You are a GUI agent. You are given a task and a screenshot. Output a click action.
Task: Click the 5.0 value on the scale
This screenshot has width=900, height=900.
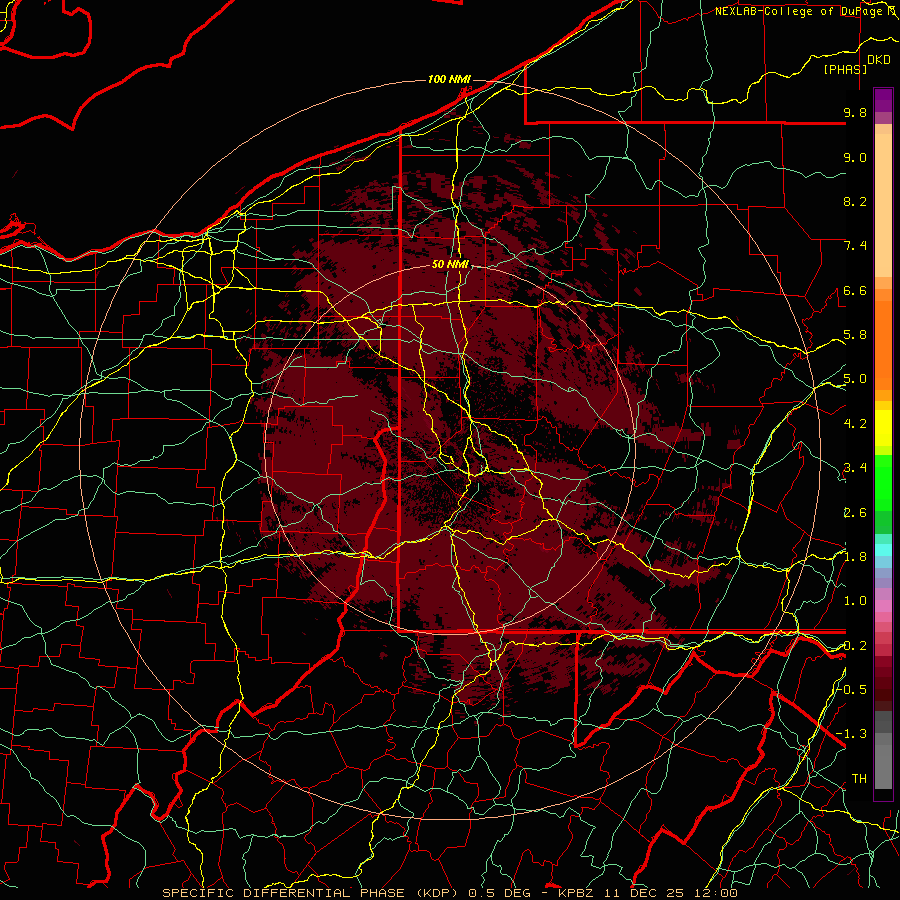[x=855, y=379]
